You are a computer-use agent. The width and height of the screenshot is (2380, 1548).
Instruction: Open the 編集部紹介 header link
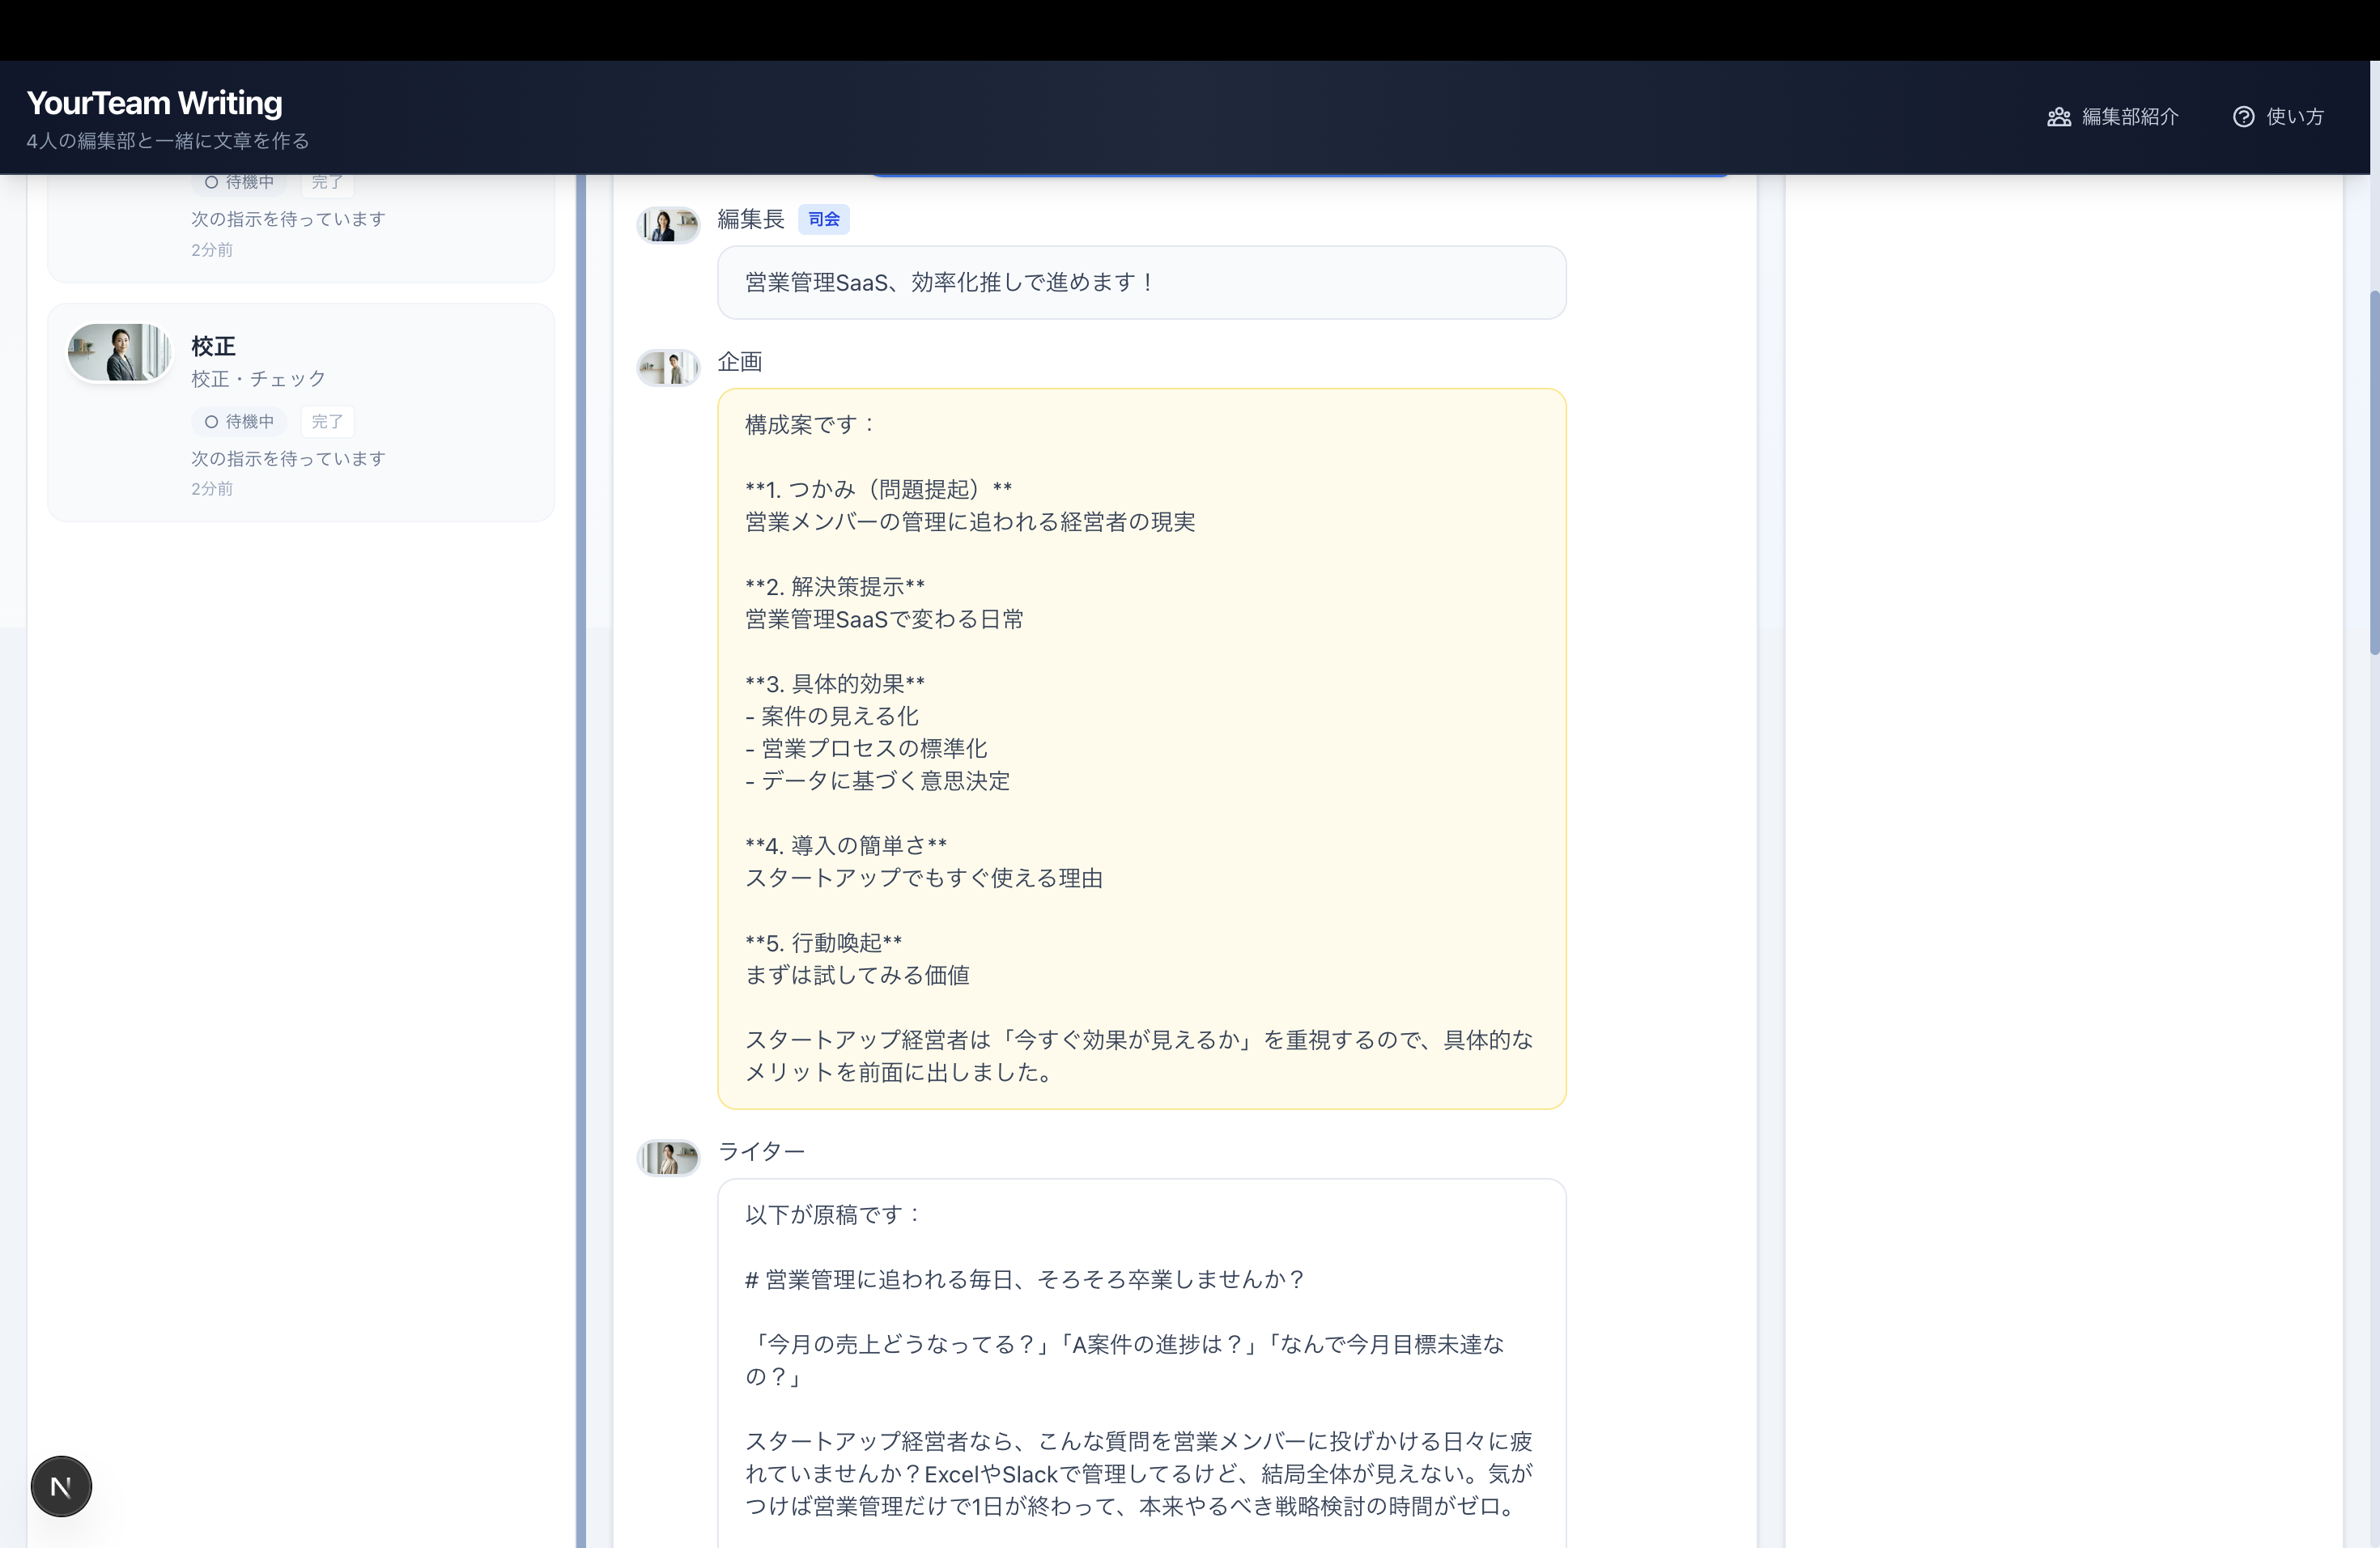coord(2129,117)
